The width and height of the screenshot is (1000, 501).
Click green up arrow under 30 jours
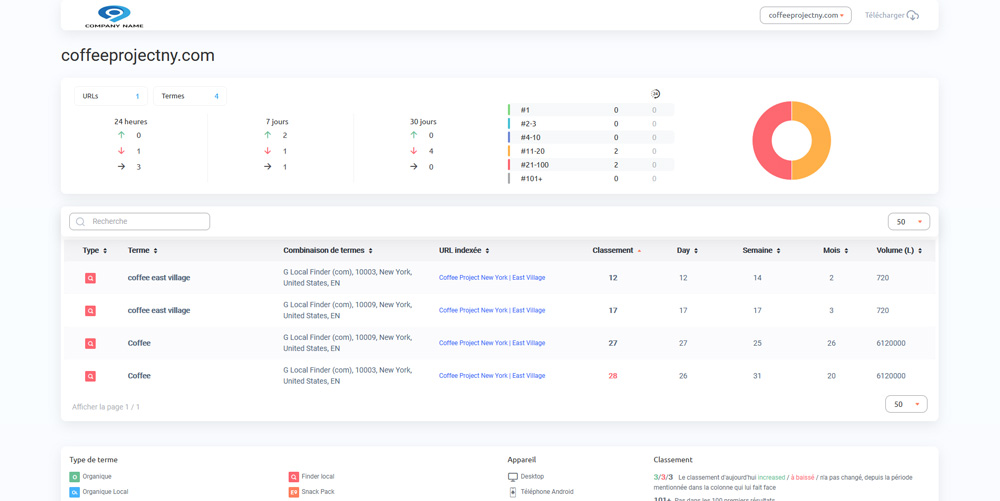pyautogui.click(x=413, y=135)
